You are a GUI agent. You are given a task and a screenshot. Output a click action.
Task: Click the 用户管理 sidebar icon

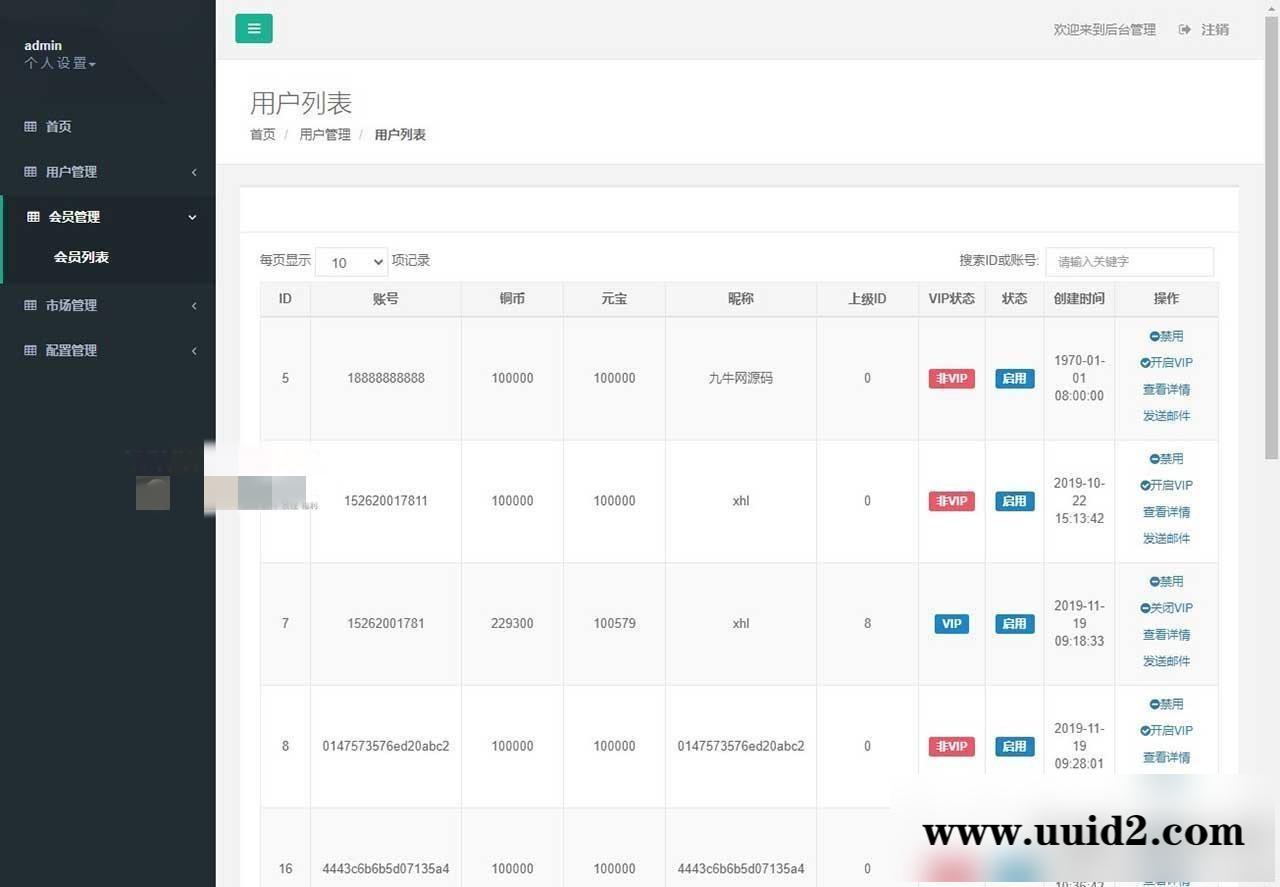point(33,171)
